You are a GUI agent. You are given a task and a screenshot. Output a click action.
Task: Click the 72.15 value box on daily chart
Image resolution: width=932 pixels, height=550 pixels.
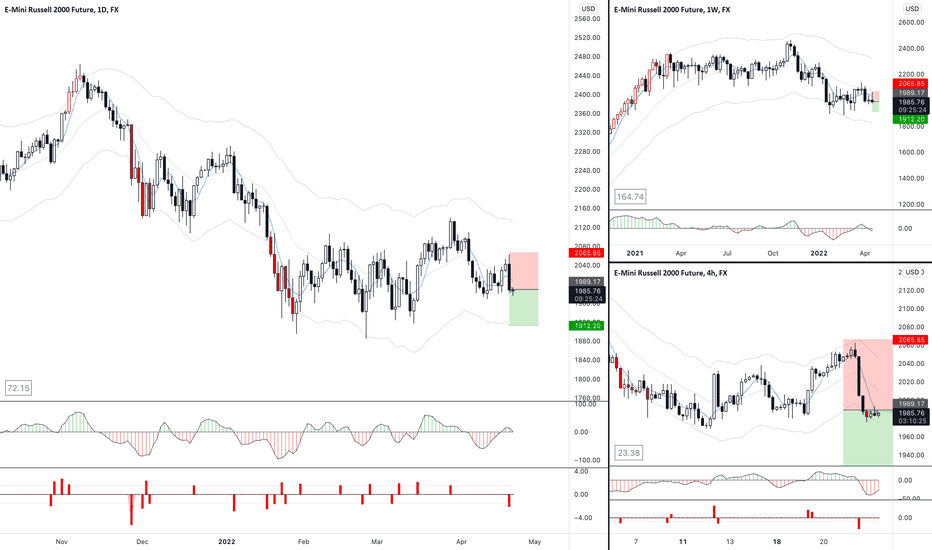[18, 388]
